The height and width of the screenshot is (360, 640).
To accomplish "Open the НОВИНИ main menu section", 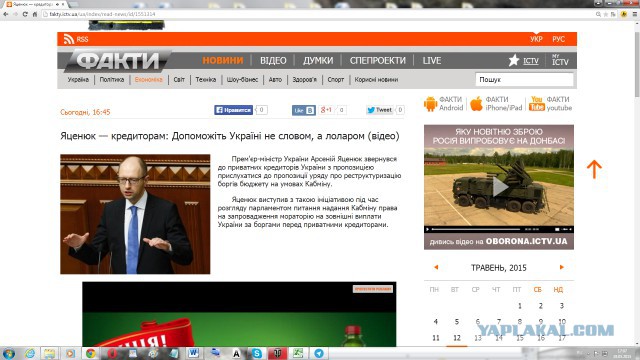I will [x=223, y=61].
